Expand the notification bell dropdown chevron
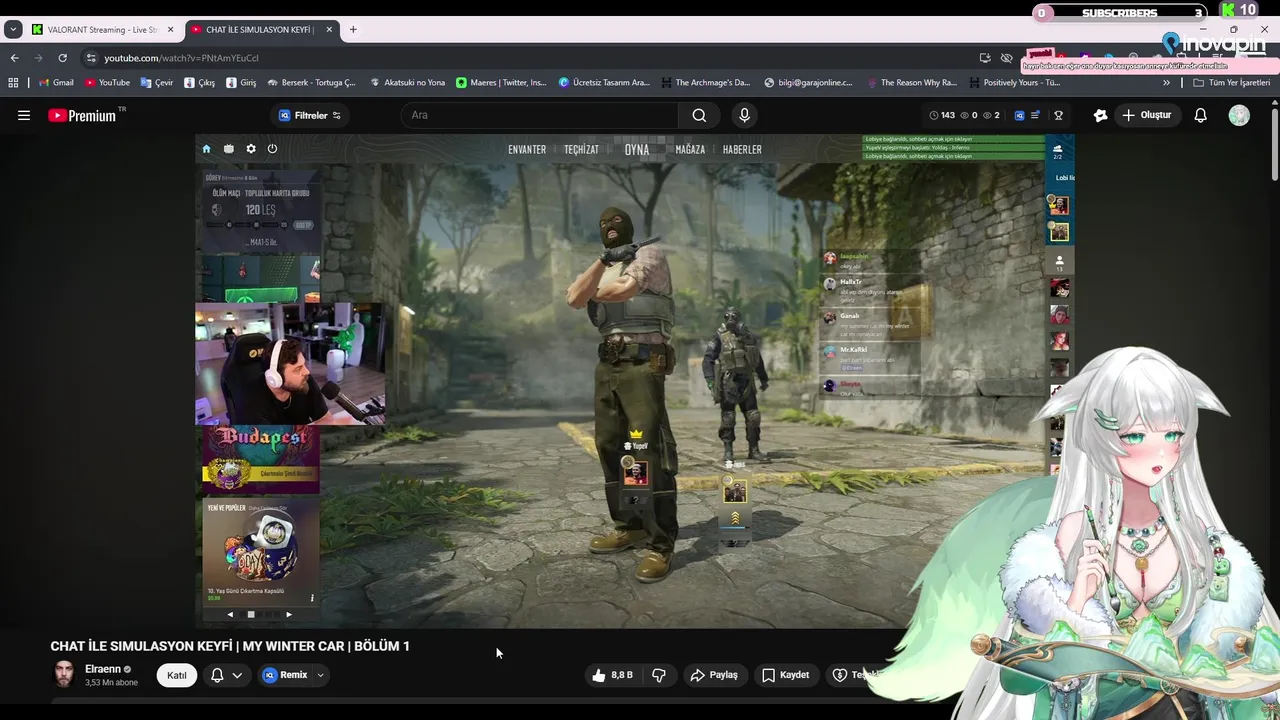This screenshot has height=720, width=1280. [237, 675]
